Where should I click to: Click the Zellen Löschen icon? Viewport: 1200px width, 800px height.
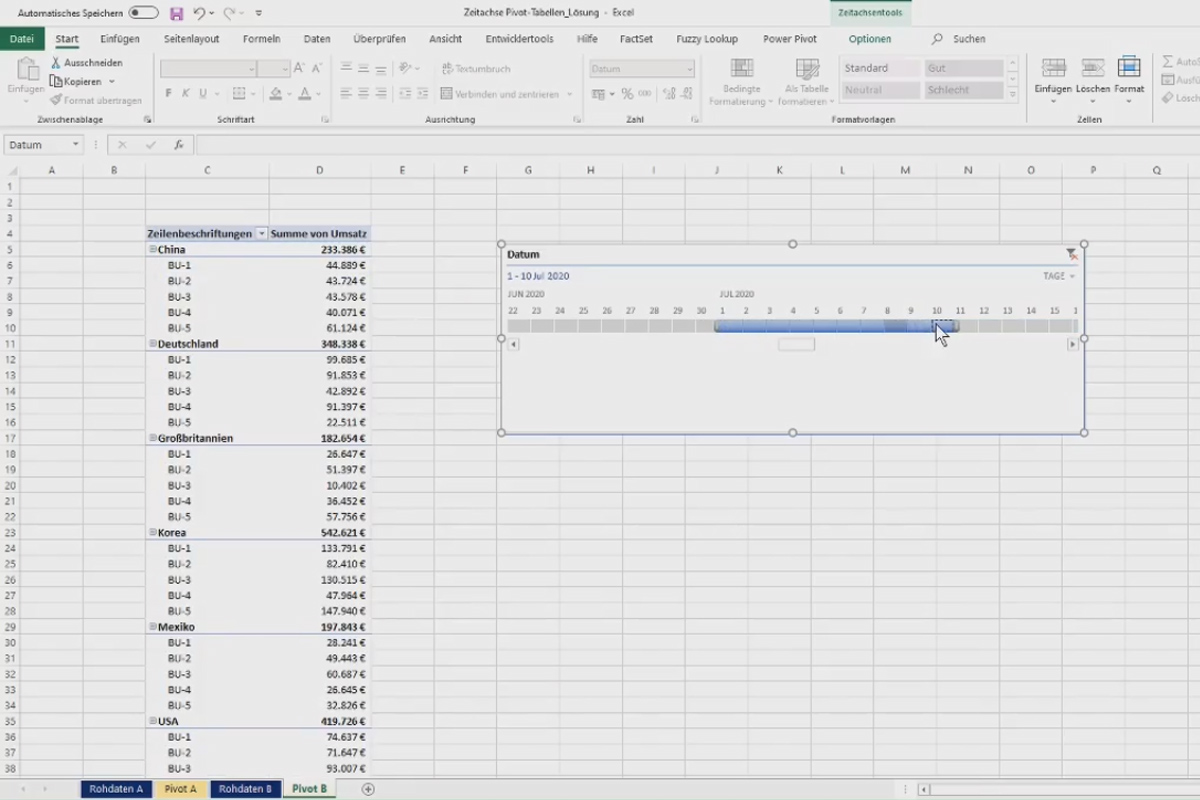(x=1092, y=68)
